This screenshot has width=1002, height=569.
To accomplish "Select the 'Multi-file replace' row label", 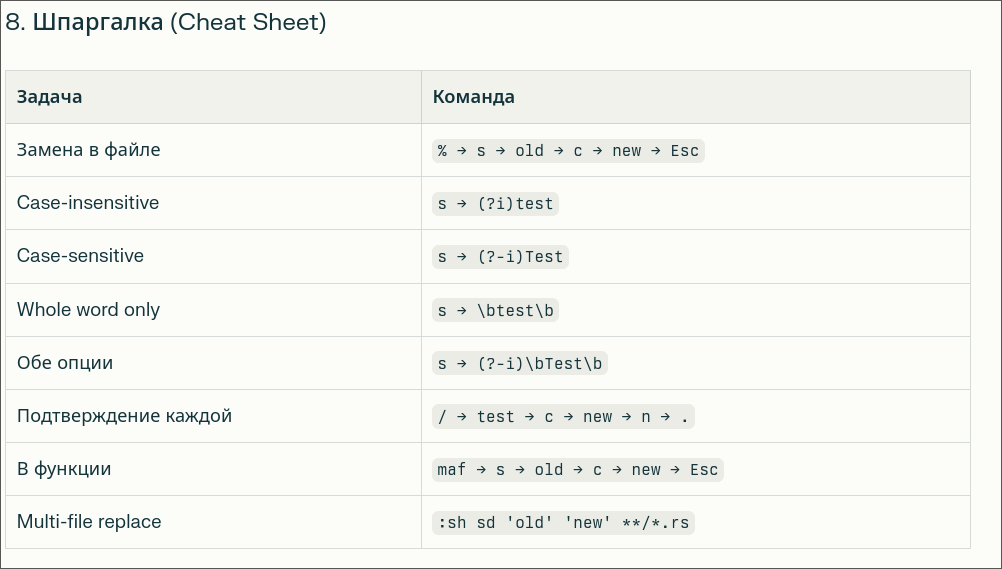I will [89, 522].
